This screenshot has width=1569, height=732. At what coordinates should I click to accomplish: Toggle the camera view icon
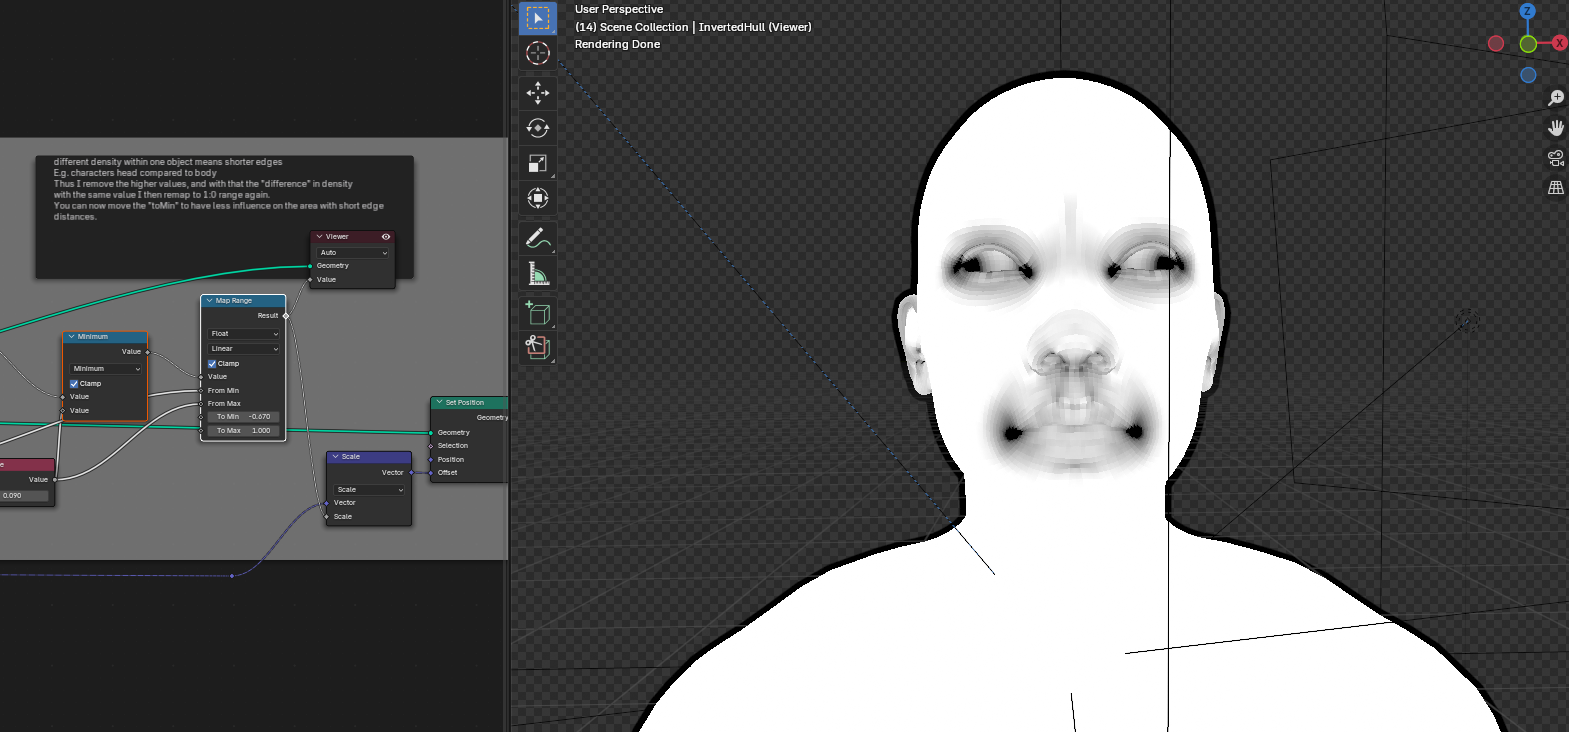(1556, 157)
